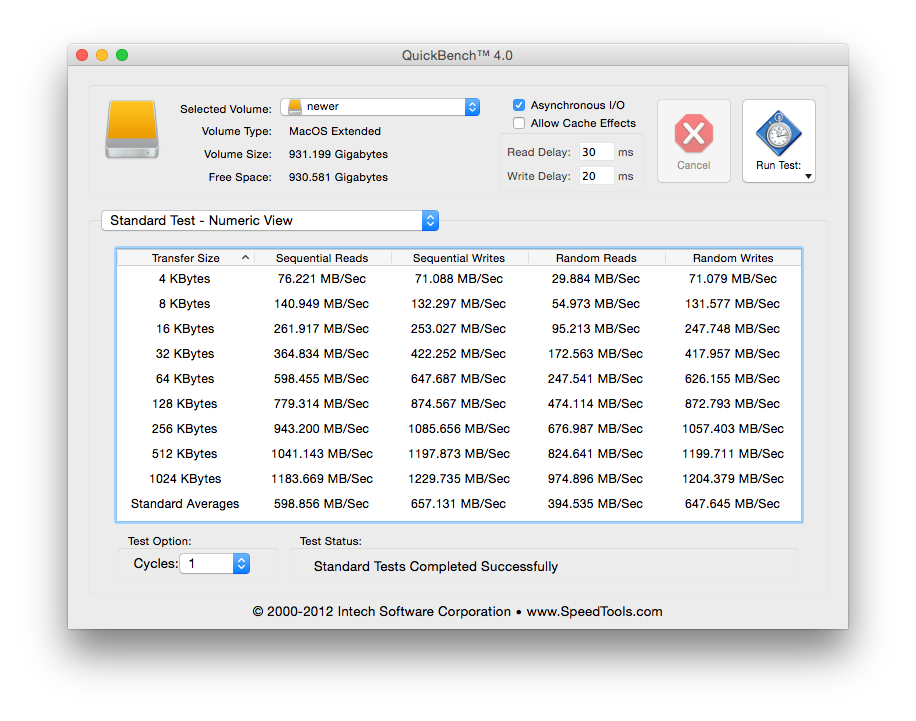Click the Random Writes column header
The height and width of the screenshot is (721, 916).
coord(733,258)
